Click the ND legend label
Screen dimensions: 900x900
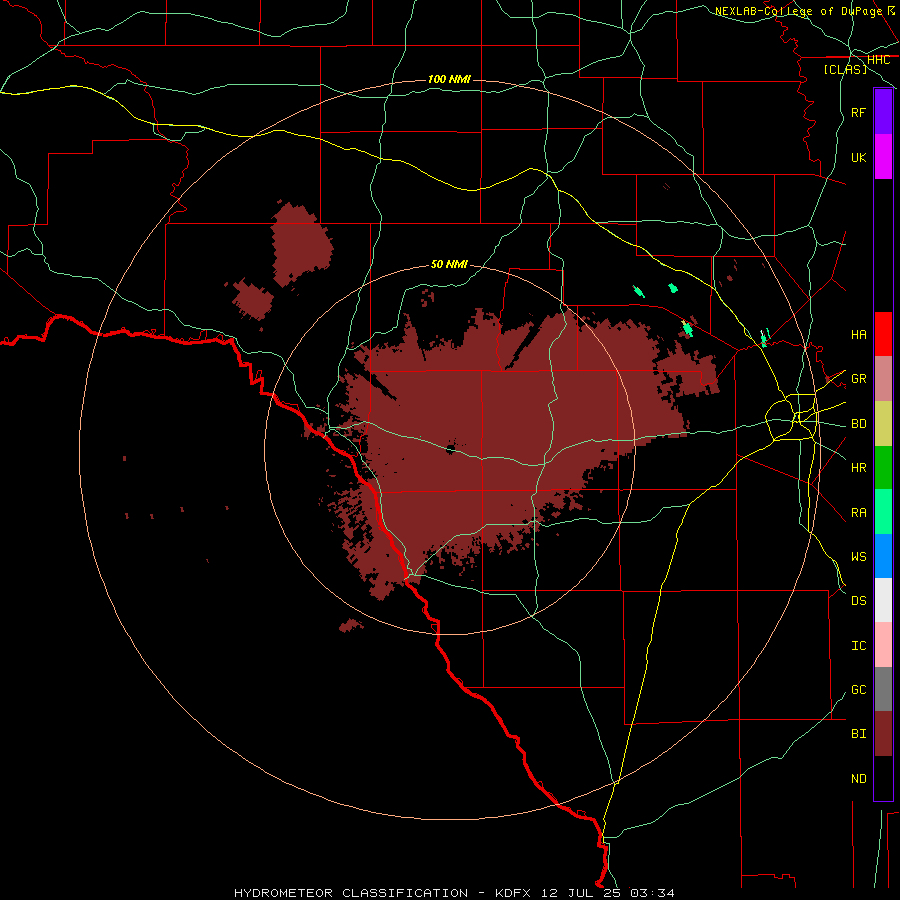pyautogui.click(x=858, y=779)
